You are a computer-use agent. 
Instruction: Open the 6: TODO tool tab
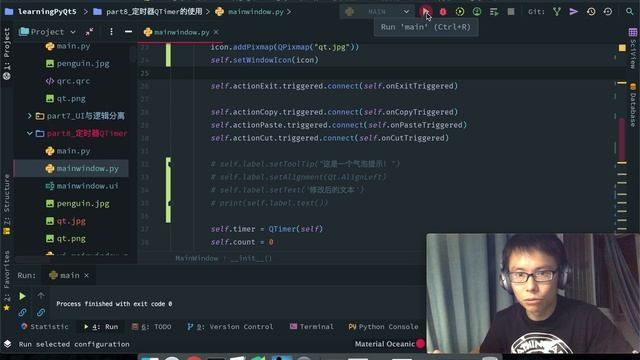point(151,327)
